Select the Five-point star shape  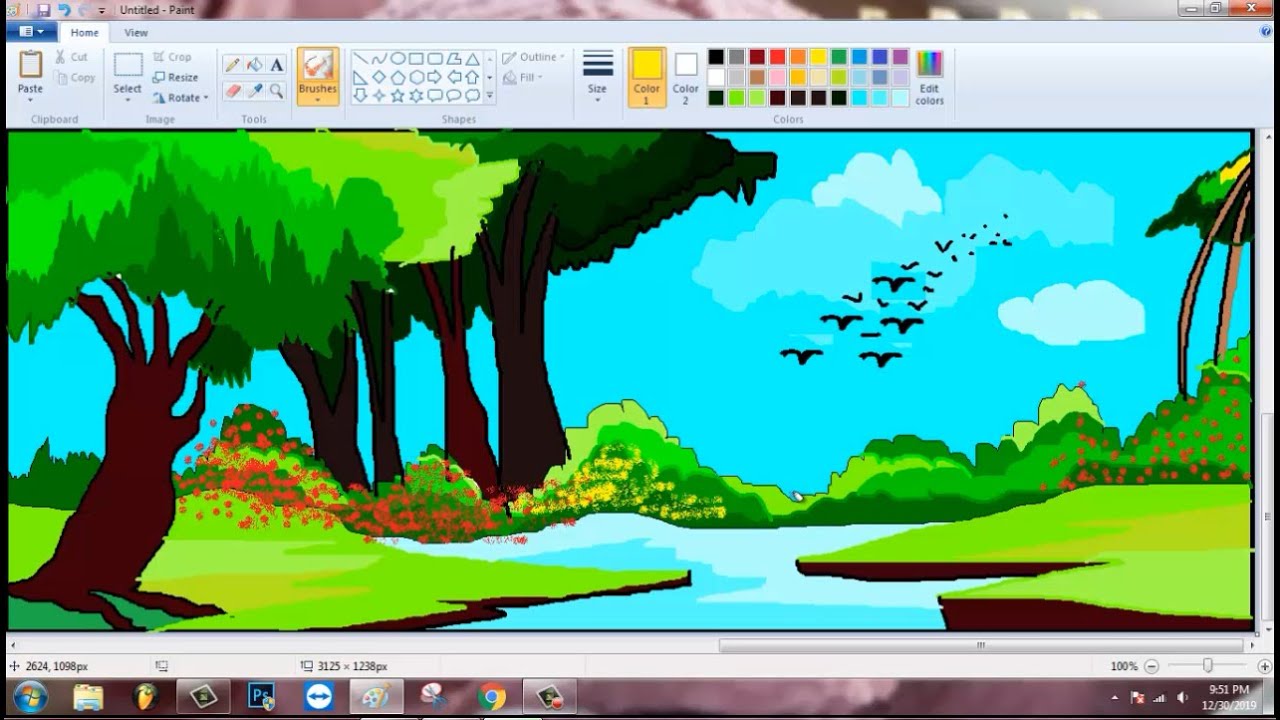point(398,95)
